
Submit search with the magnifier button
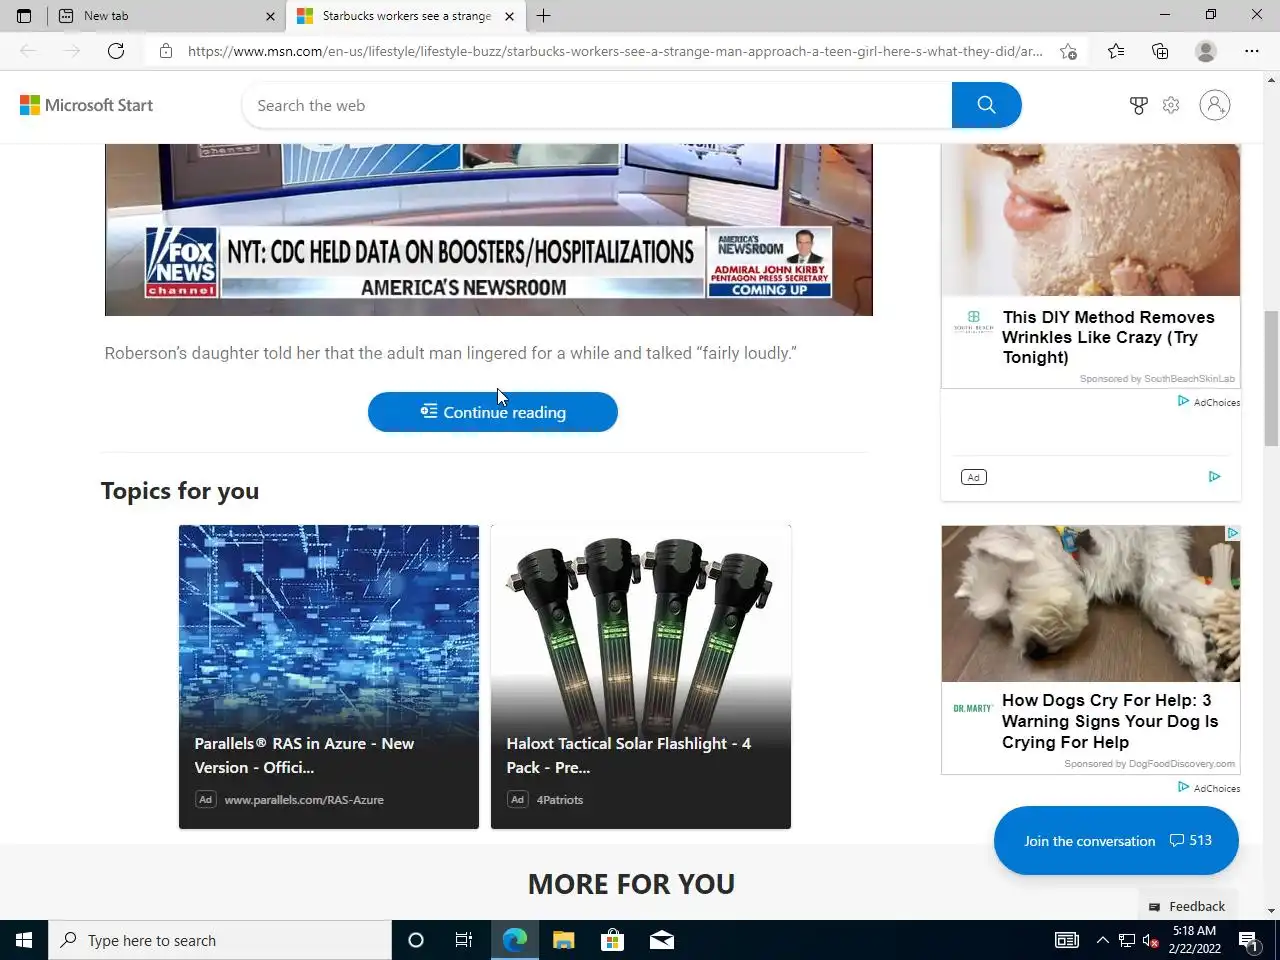[x=986, y=105]
